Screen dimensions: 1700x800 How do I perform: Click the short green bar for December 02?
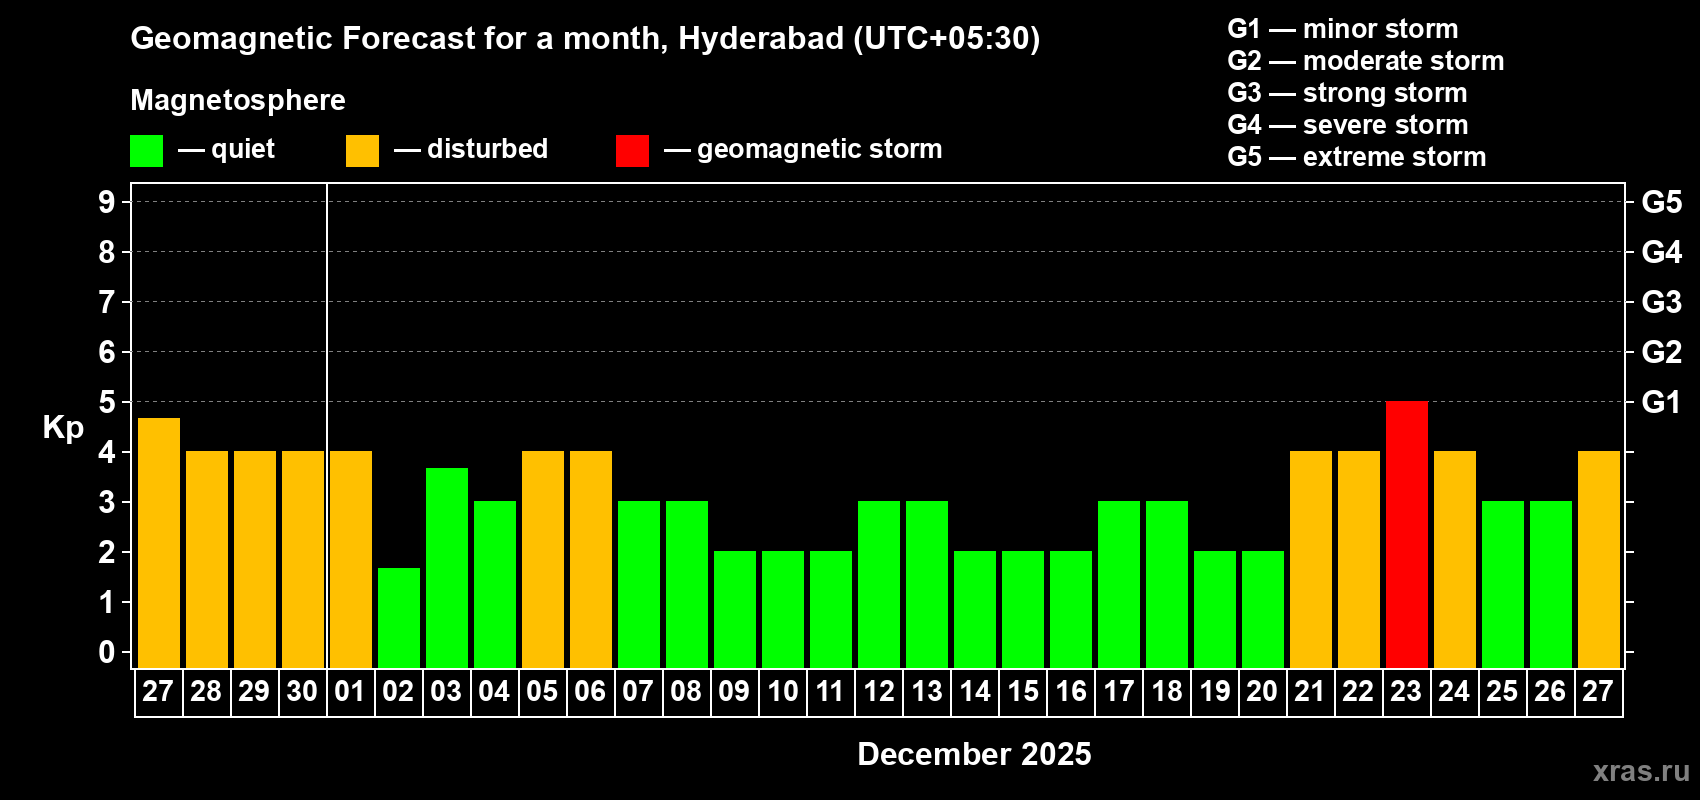[399, 618]
